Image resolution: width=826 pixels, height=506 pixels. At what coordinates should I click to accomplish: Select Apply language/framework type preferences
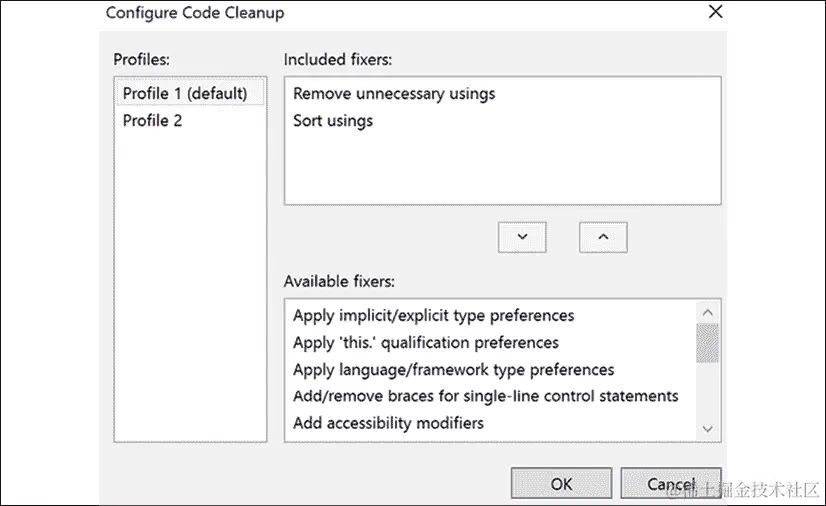tap(453, 370)
